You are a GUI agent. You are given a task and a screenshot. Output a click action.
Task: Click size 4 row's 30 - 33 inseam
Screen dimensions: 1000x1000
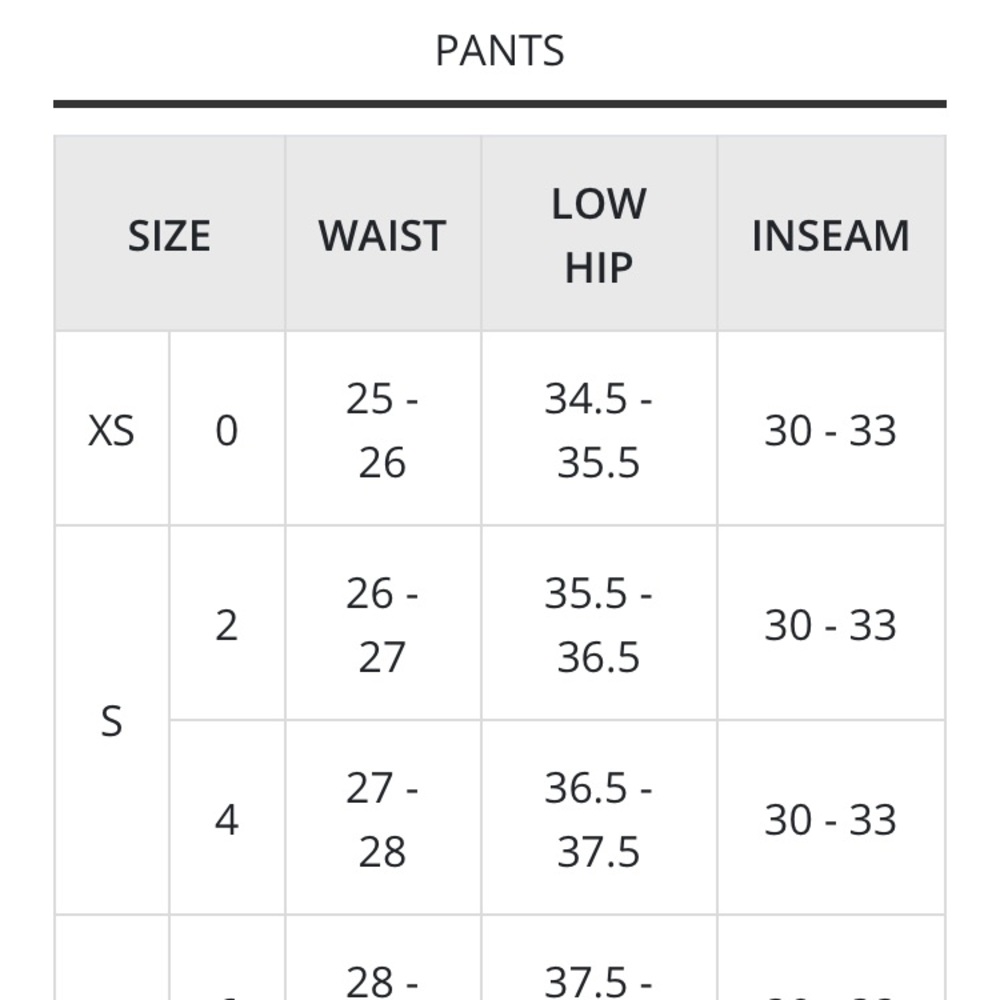pyautogui.click(x=831, y=818)
